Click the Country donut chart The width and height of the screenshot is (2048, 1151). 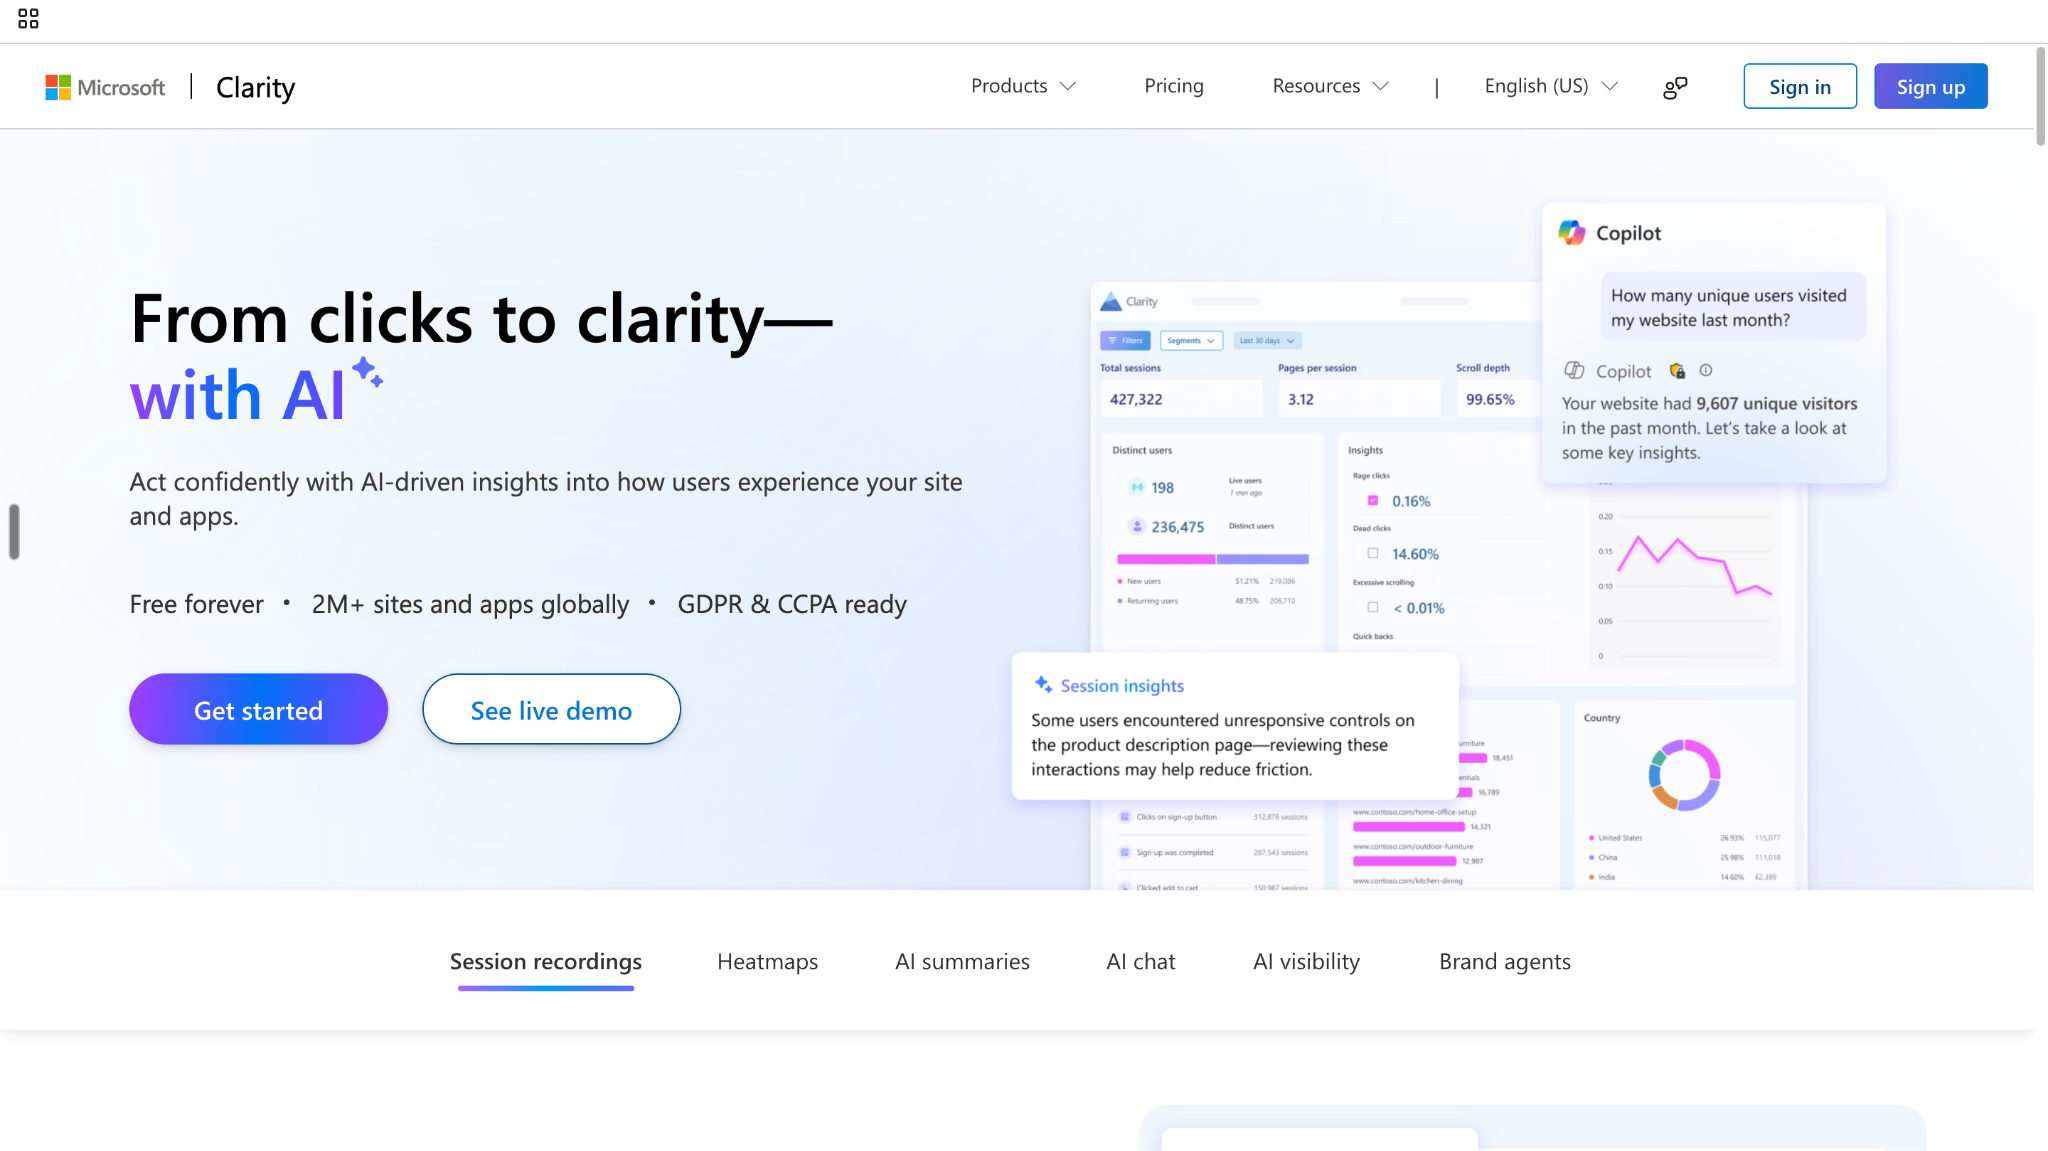[x=1684, y=775]
